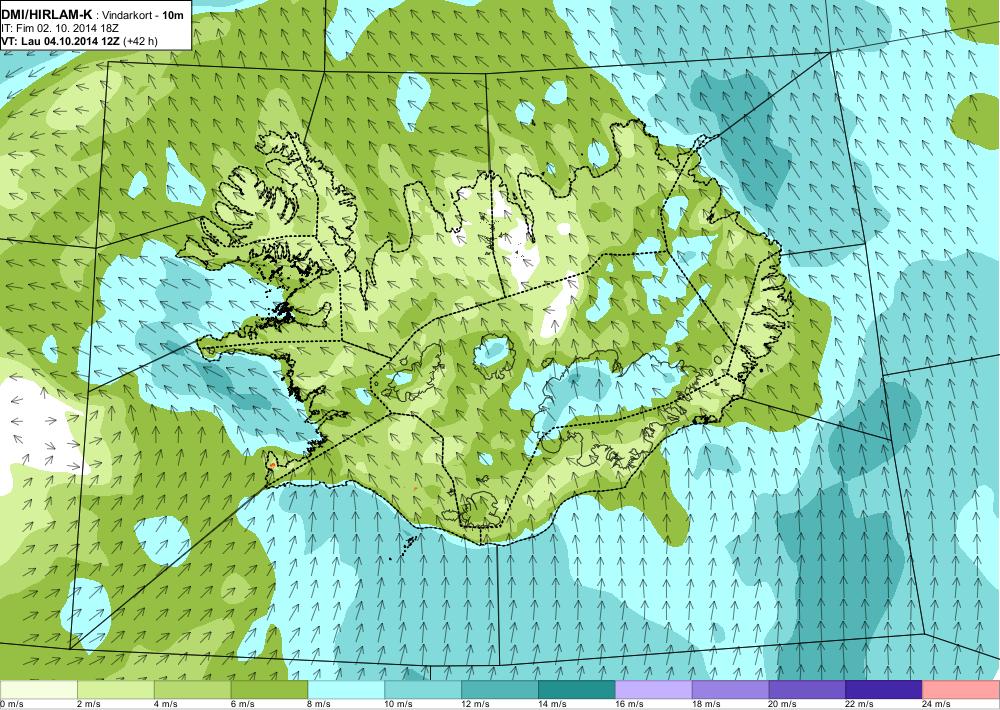1000x710 pixels.
Task: Click the "18 m/s" legend label
Action: (706, 704)
